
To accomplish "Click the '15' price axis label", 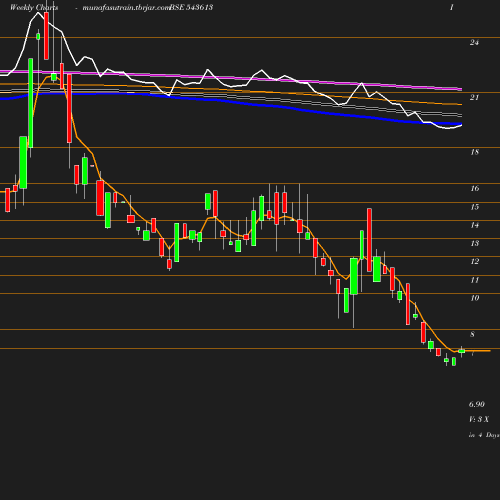I will (475, 207).
